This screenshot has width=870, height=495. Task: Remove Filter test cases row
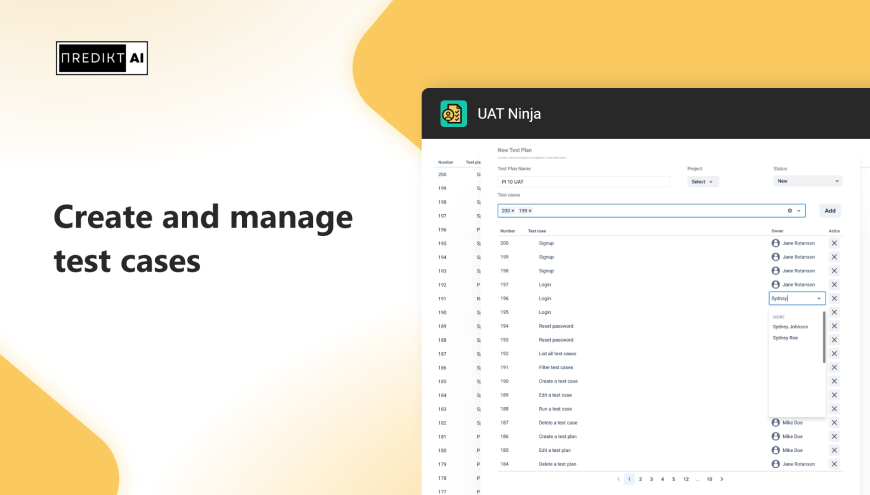pos(834,367)
